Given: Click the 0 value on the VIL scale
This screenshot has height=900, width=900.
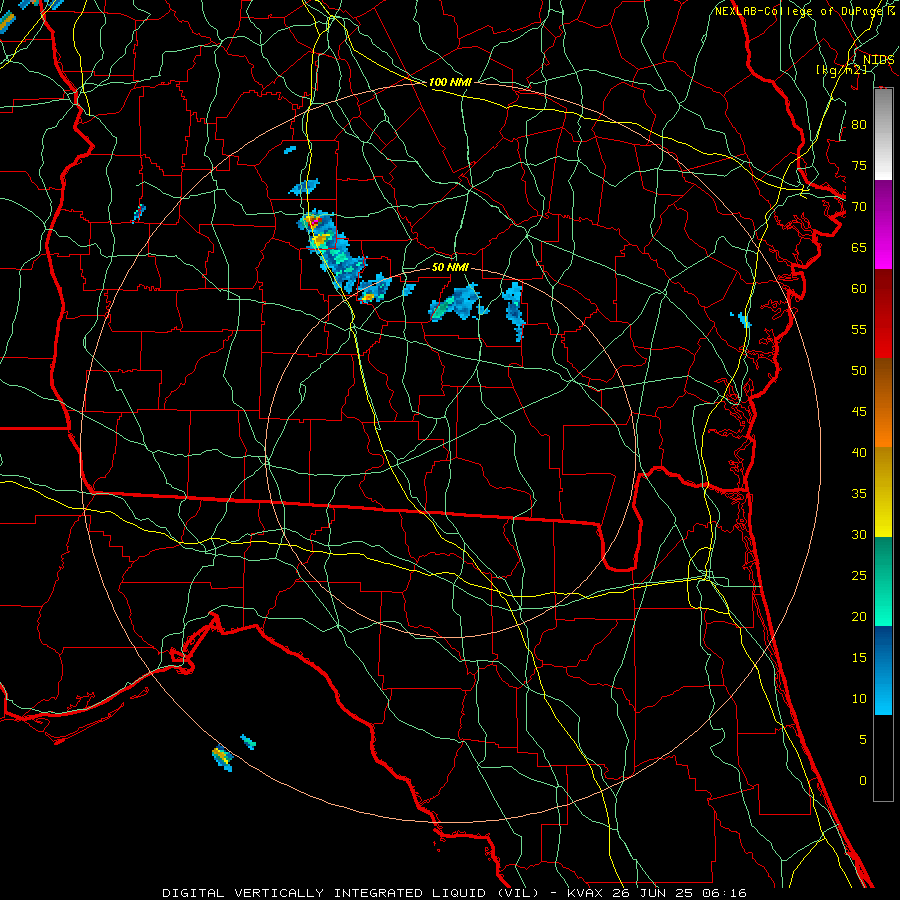Looking at the screenshot, I should [863, 781].
